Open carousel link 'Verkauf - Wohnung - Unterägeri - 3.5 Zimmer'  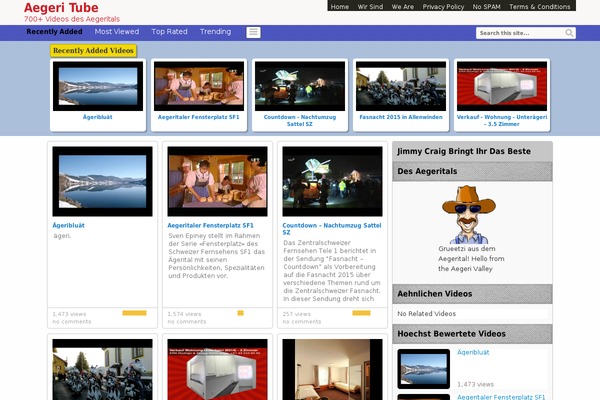coord(502,121)
